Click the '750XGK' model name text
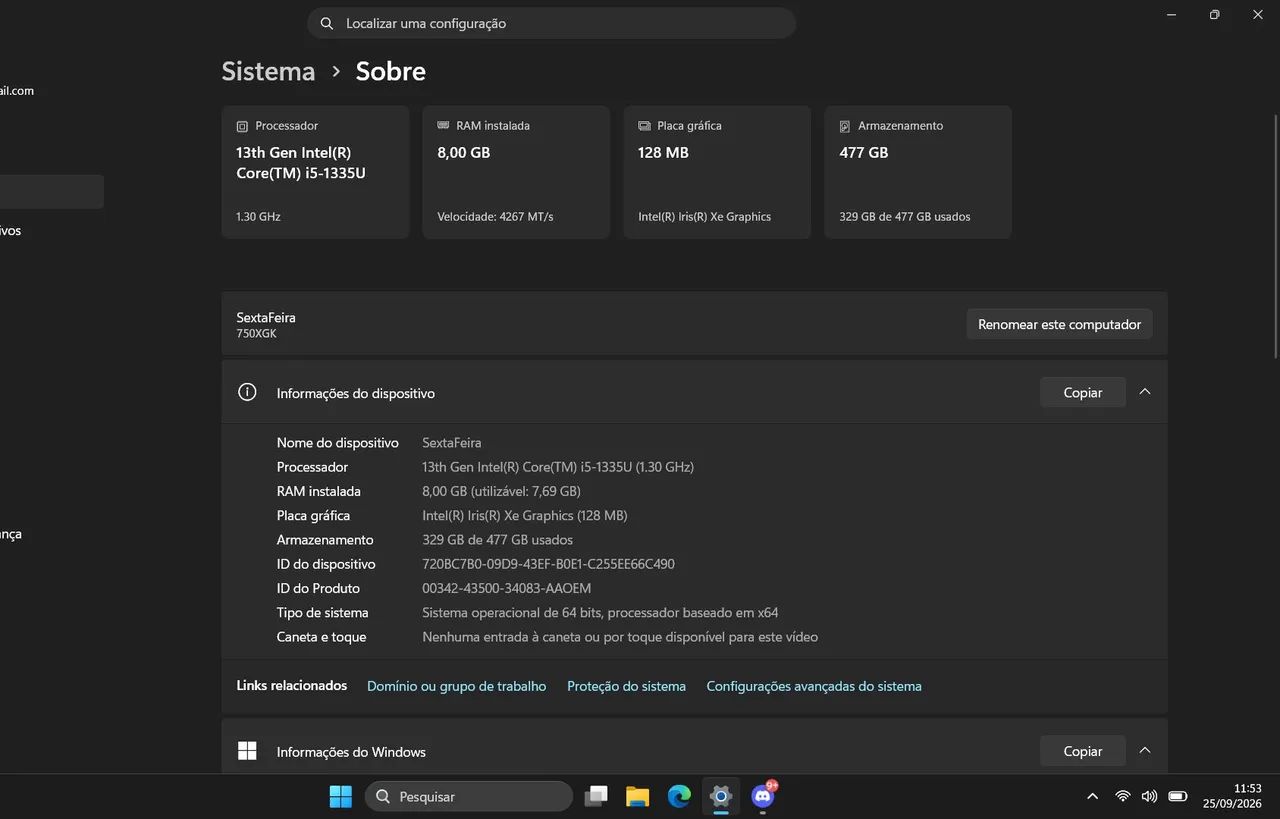The image size is (1280, 819). point(256,334)
